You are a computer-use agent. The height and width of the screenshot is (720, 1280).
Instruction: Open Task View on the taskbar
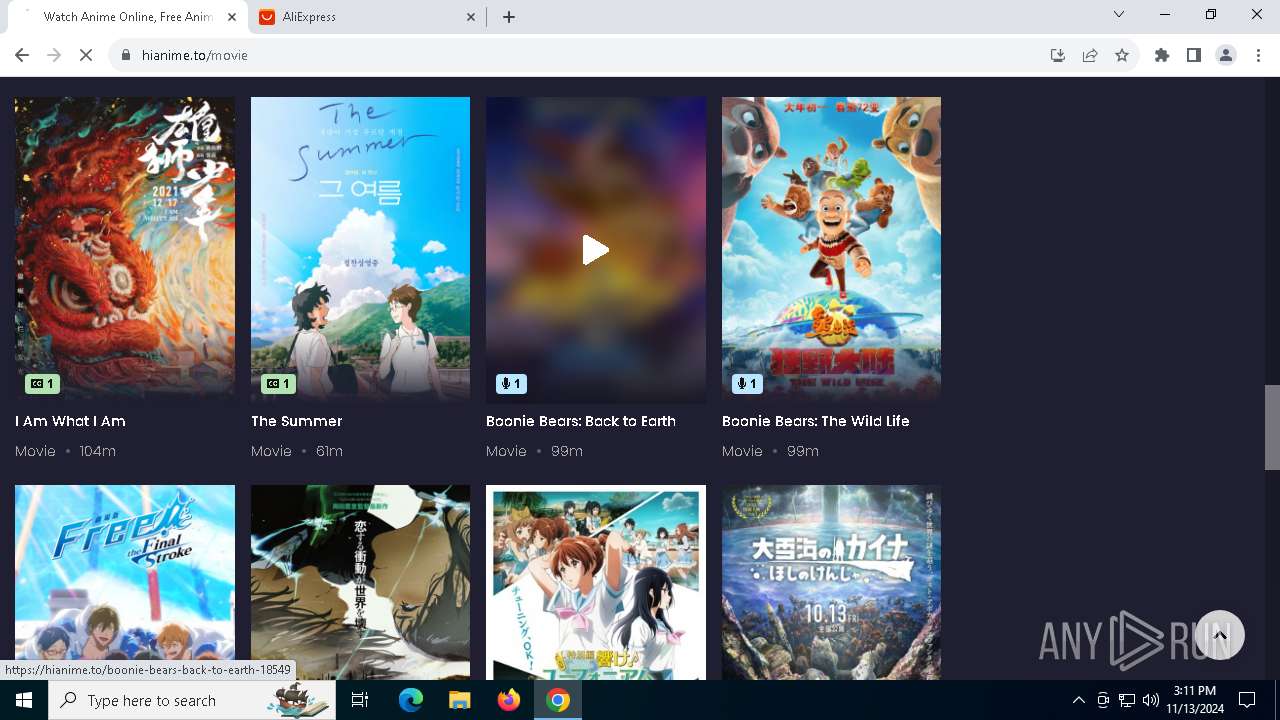pos(360,700)
